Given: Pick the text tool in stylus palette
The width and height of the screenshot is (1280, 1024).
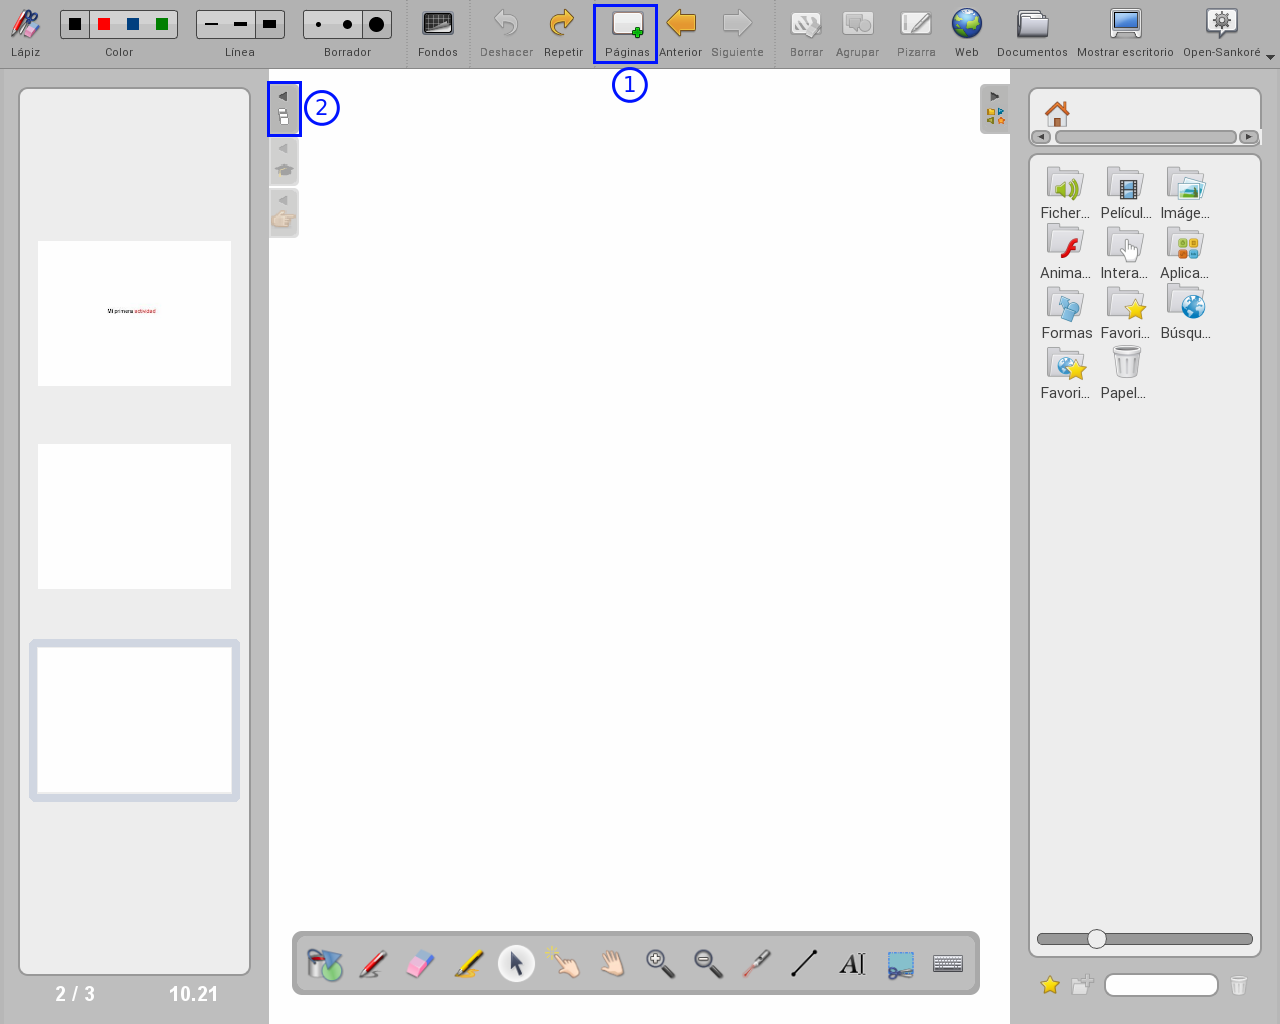Looking at the screenshot, I should (852, 964).
